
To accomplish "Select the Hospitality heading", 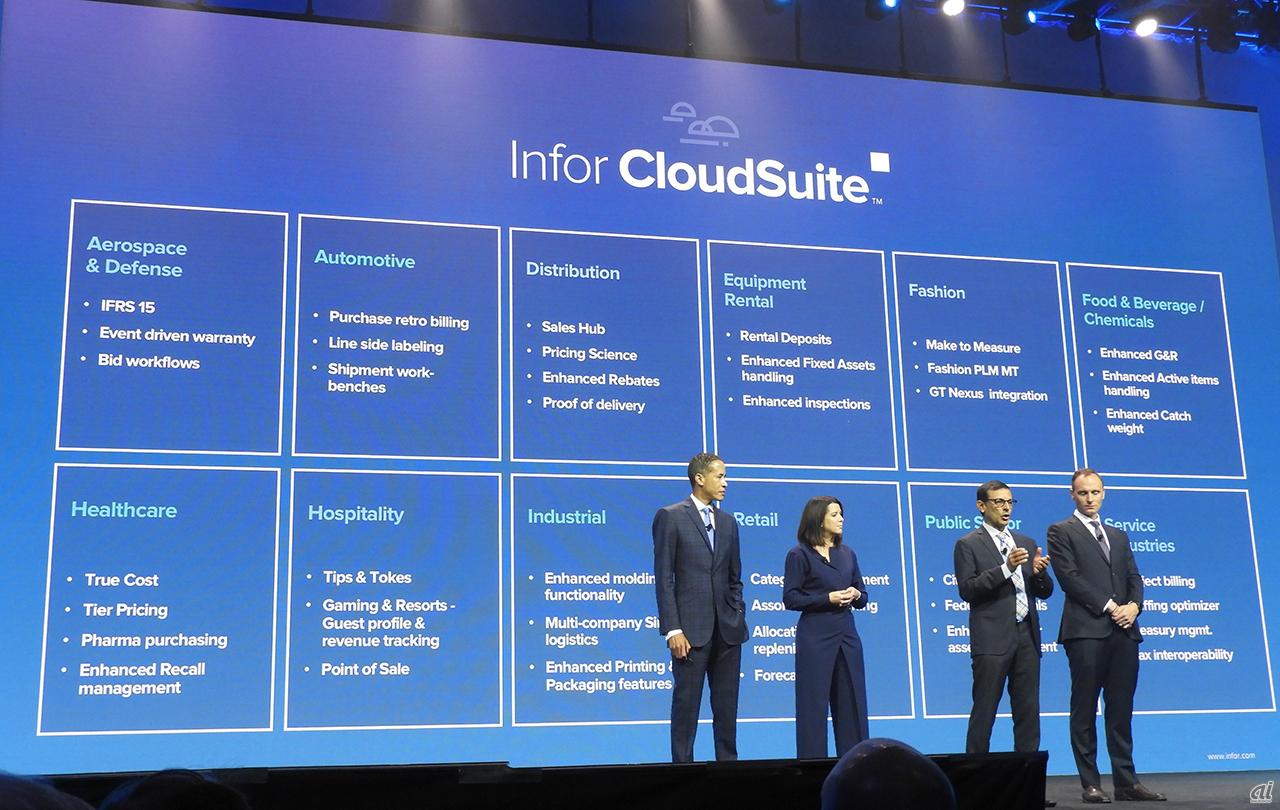I will [356, 514].
